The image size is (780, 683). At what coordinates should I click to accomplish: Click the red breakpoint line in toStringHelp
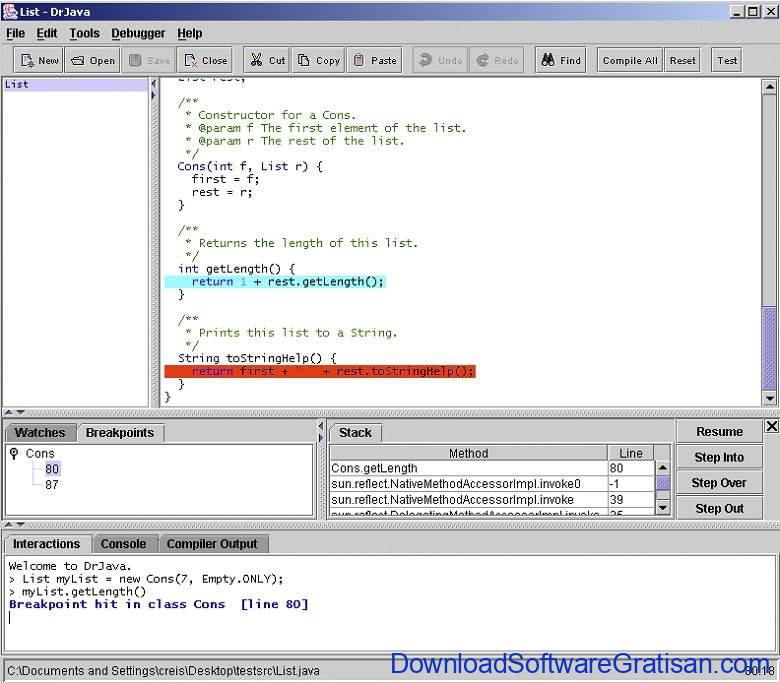pos(320,371)
